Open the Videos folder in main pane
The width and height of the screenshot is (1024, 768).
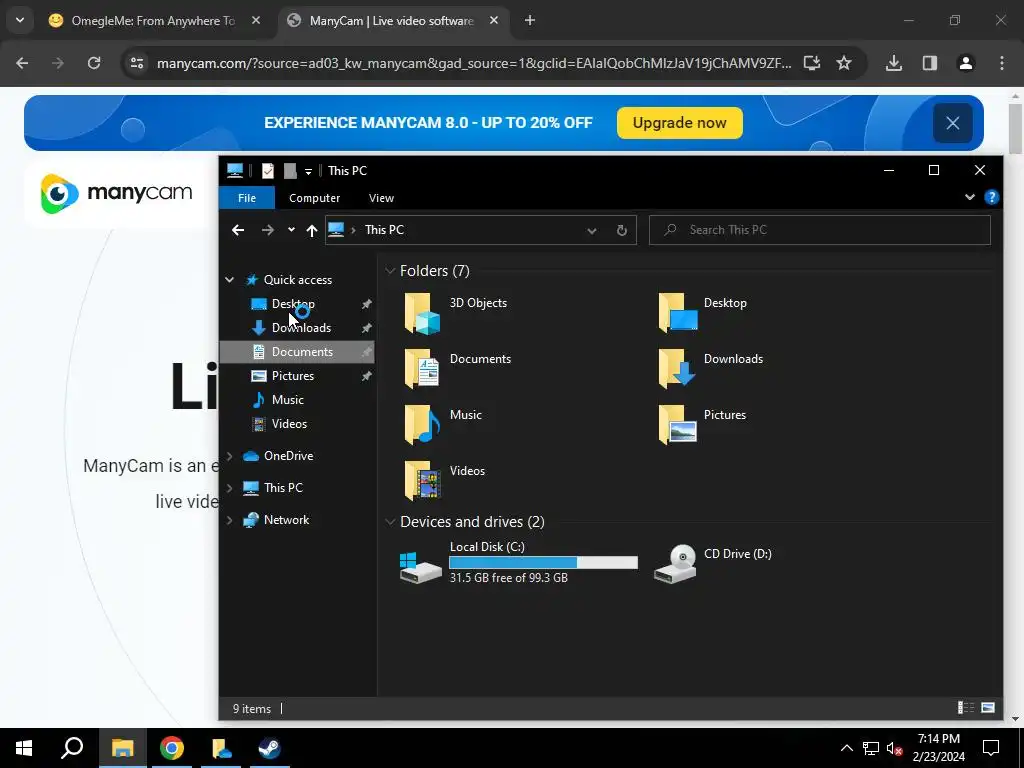(444, 481)
